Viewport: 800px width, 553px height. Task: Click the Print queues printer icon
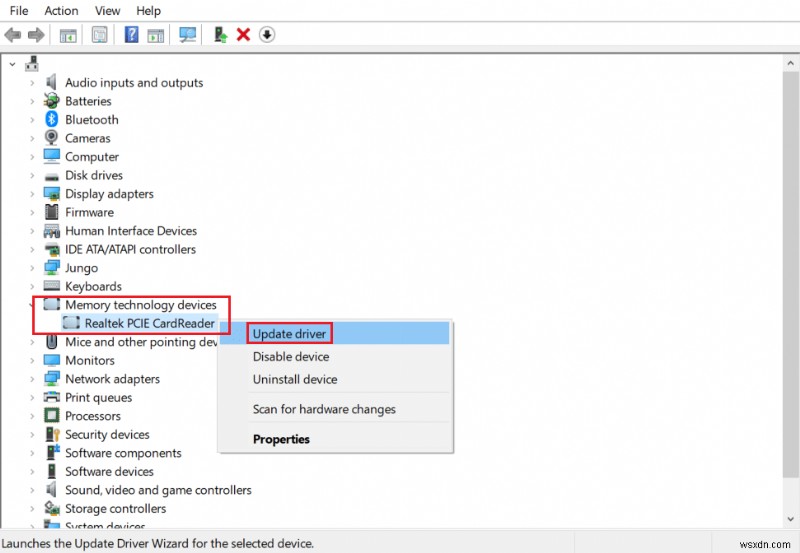[x=51, y=397]
